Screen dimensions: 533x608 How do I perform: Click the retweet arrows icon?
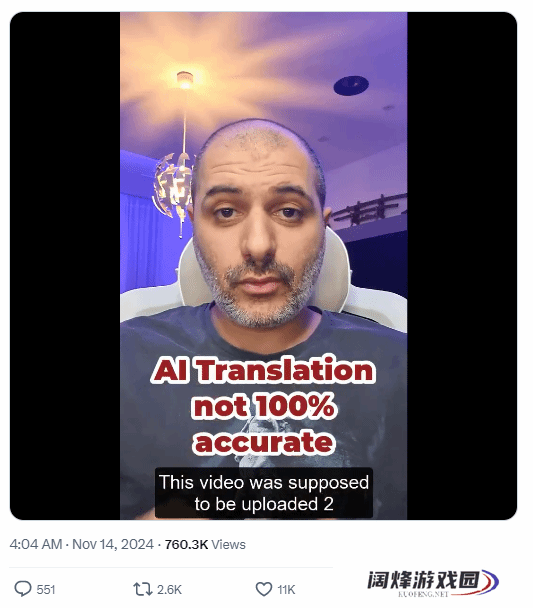[143, 589]
